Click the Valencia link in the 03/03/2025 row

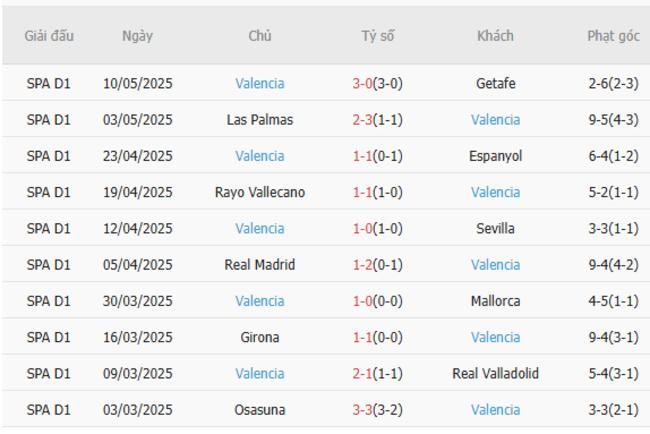[x=496, y=410]
